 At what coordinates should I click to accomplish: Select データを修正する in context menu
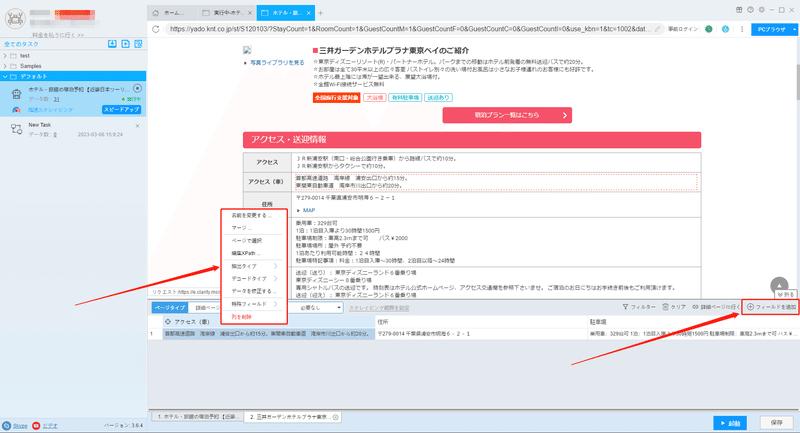point(253,291)
